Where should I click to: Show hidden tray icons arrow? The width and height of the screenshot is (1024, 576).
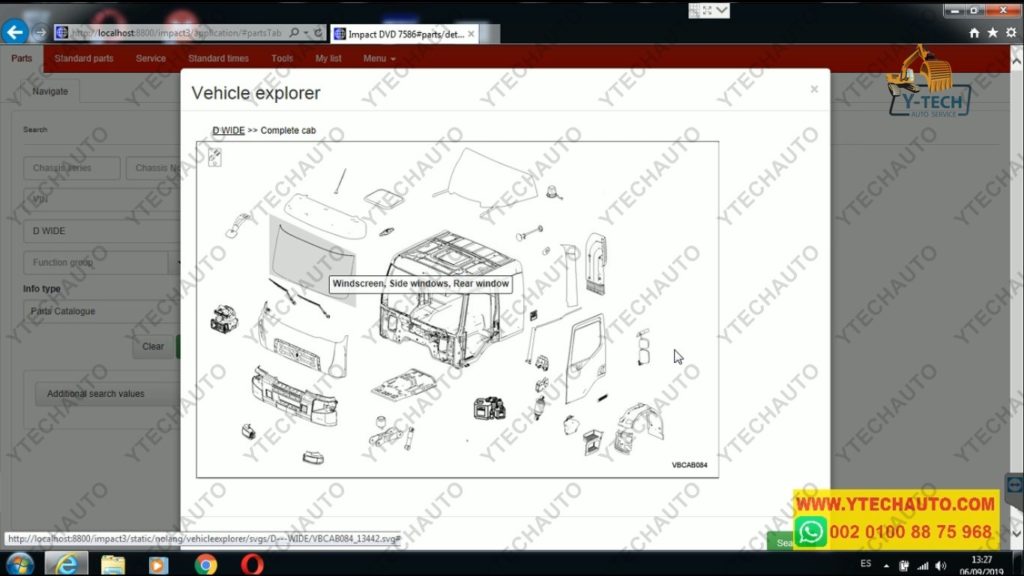point(886,566)
